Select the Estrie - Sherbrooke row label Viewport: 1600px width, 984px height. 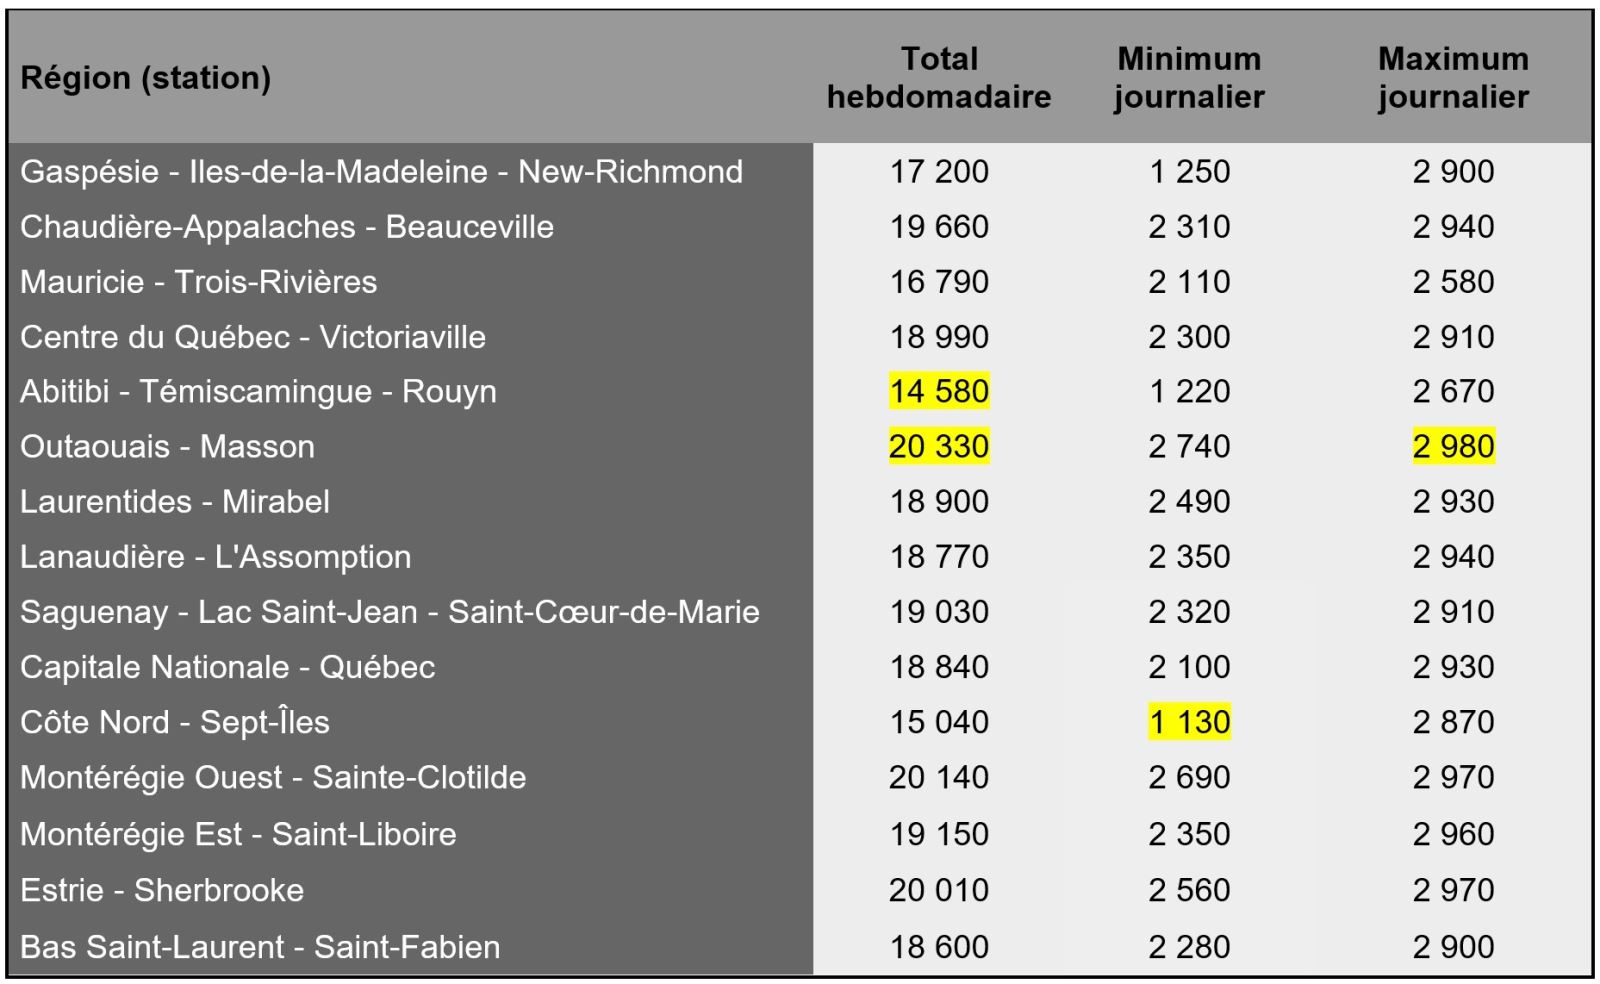(162, 890)
